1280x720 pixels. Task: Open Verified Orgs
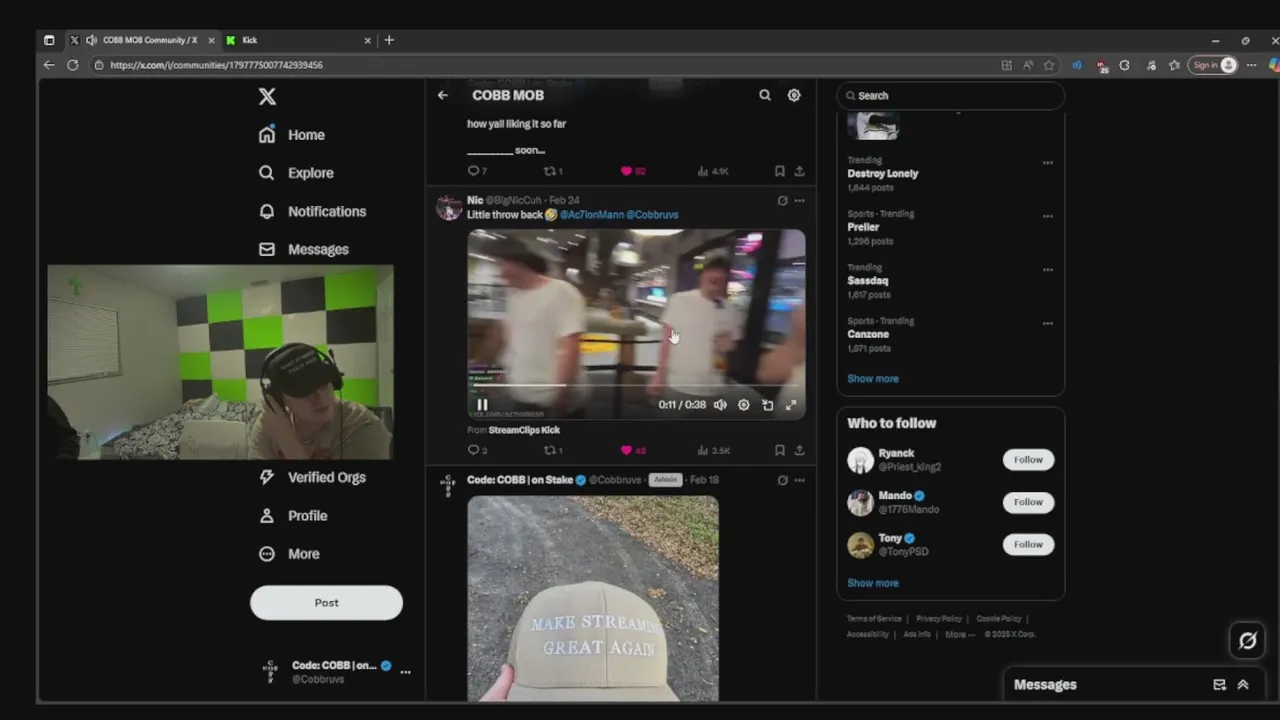tap(312, 477)
